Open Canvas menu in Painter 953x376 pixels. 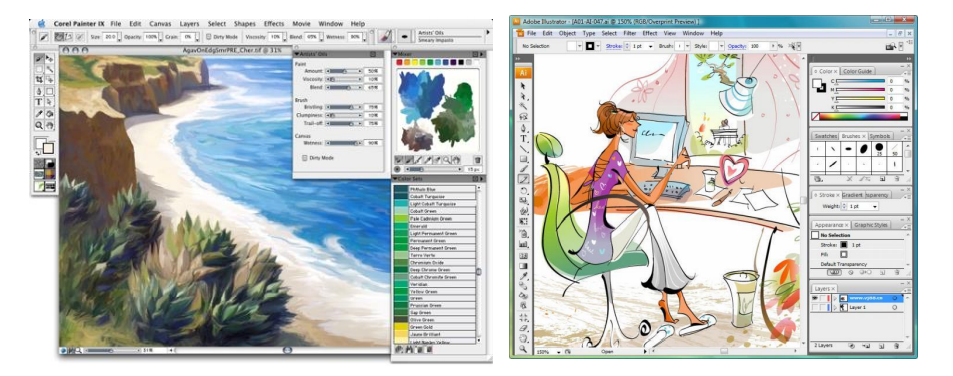pos(160,24)
